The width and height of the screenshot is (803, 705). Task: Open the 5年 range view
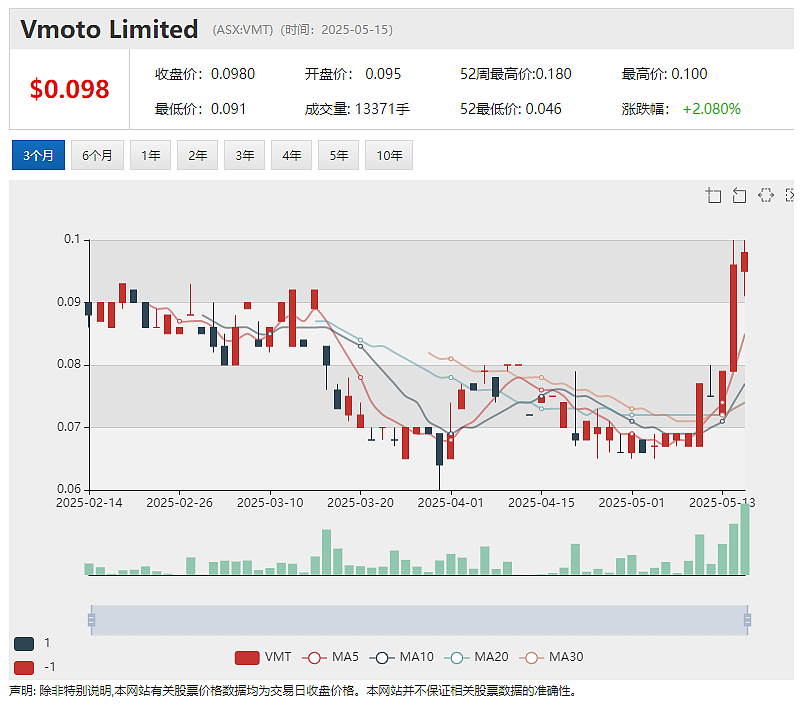pos(339,155)
